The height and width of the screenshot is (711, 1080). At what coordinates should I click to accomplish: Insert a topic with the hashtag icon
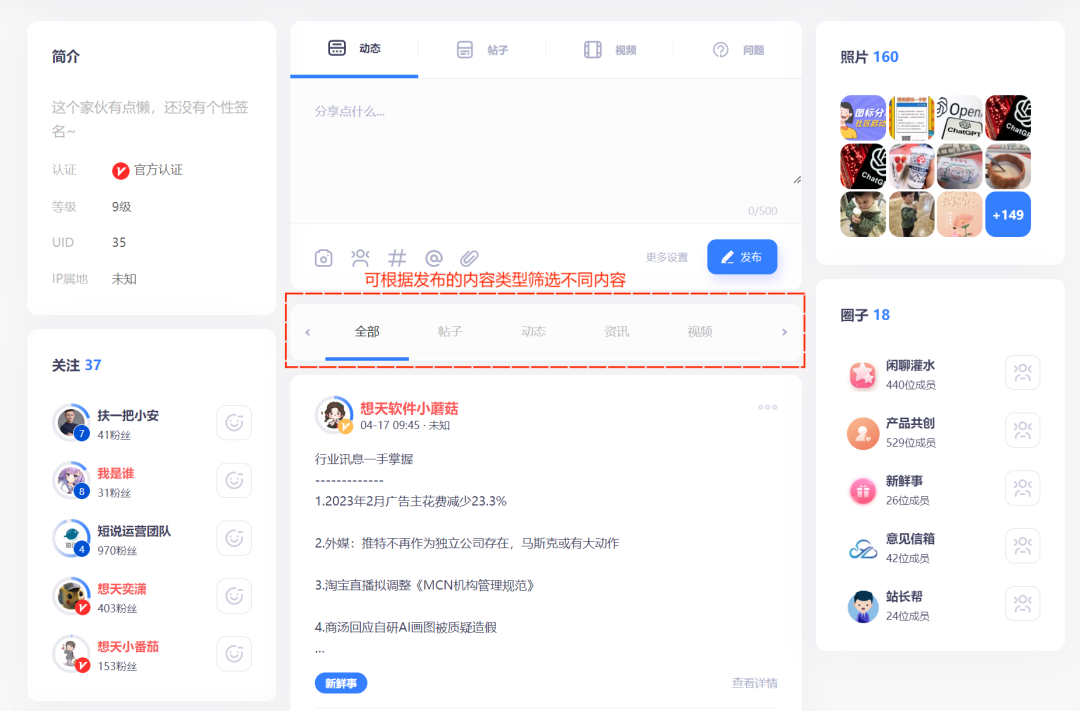pyautogui.click(x=397, y=256)
